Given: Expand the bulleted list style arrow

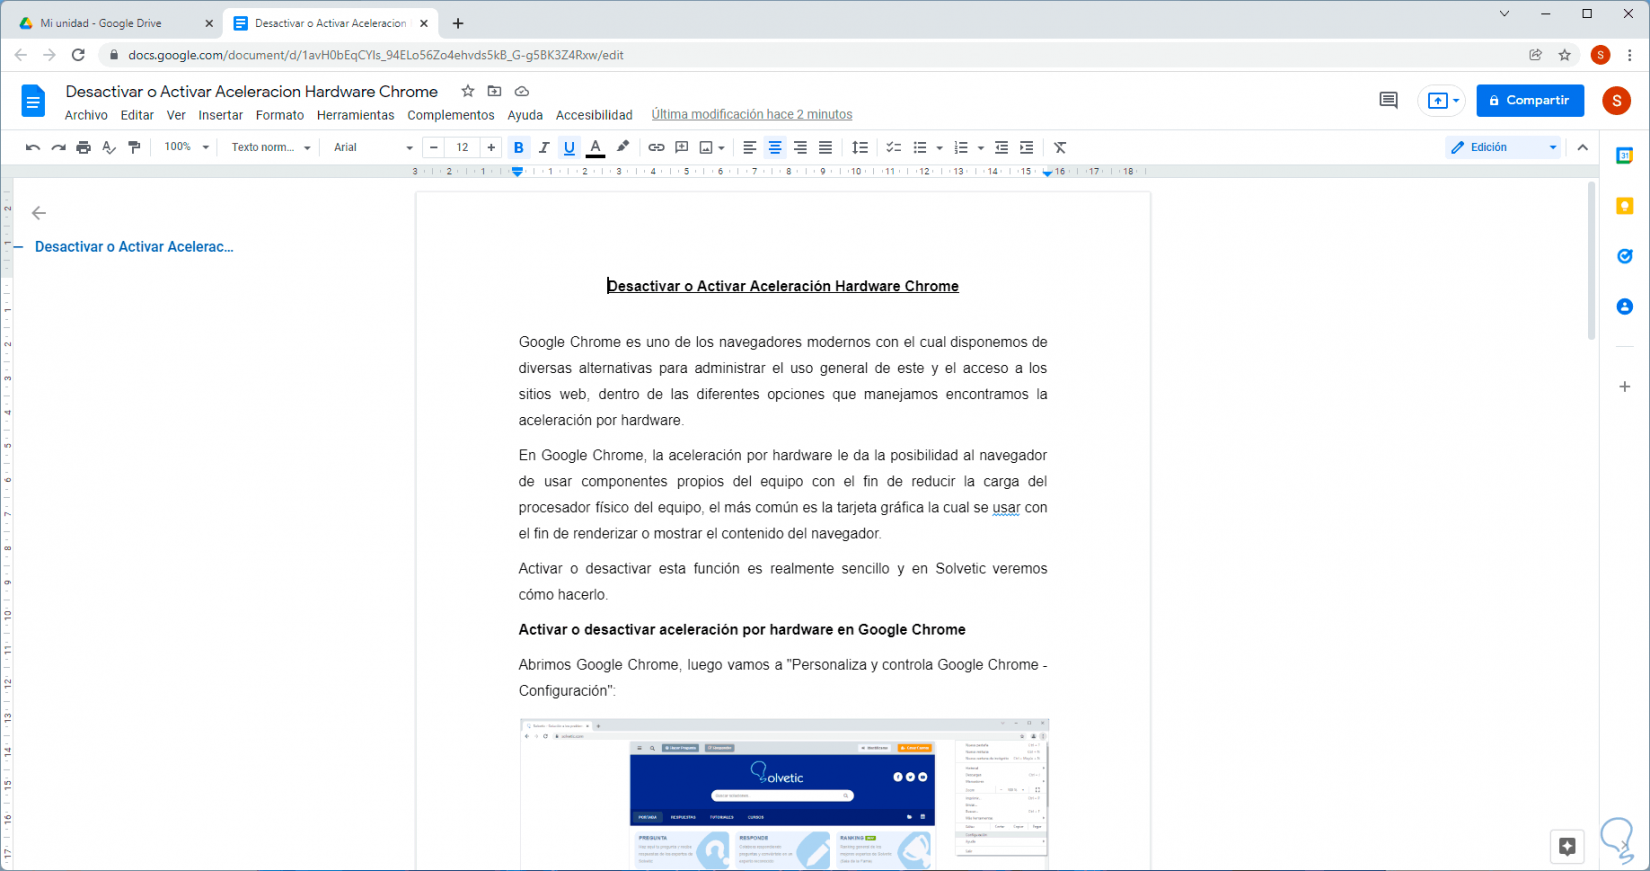Looking at the screenshot, I should pyautogui.click(x=940, y=148).
